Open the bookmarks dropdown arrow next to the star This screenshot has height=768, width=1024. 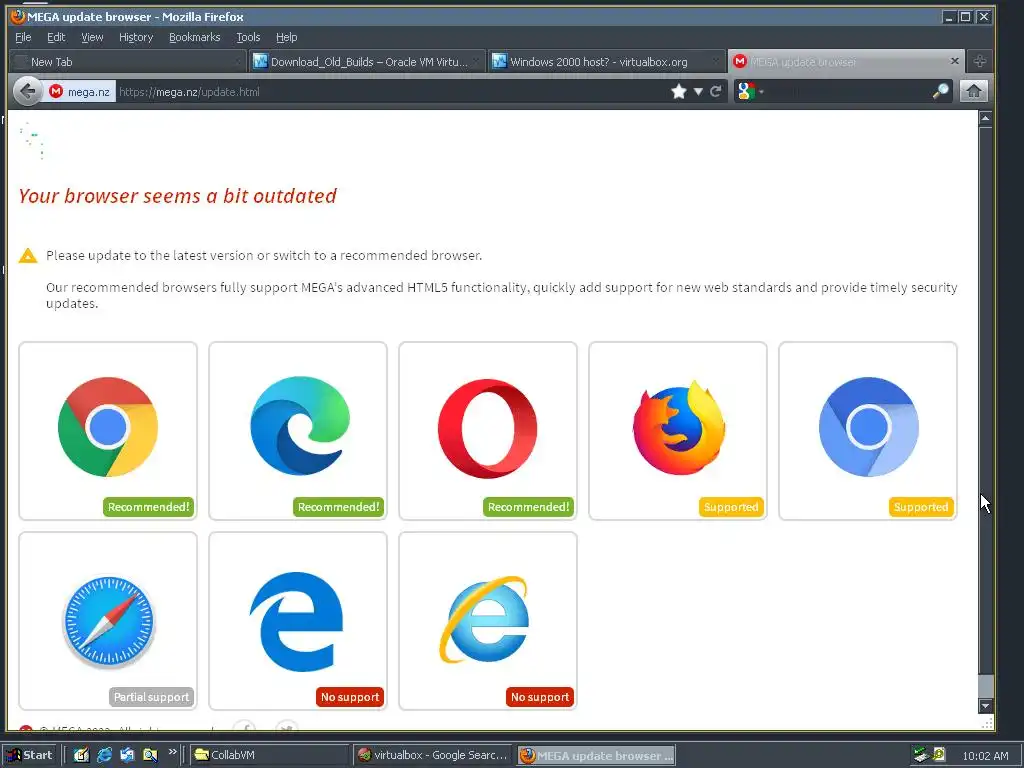point(698,91)
